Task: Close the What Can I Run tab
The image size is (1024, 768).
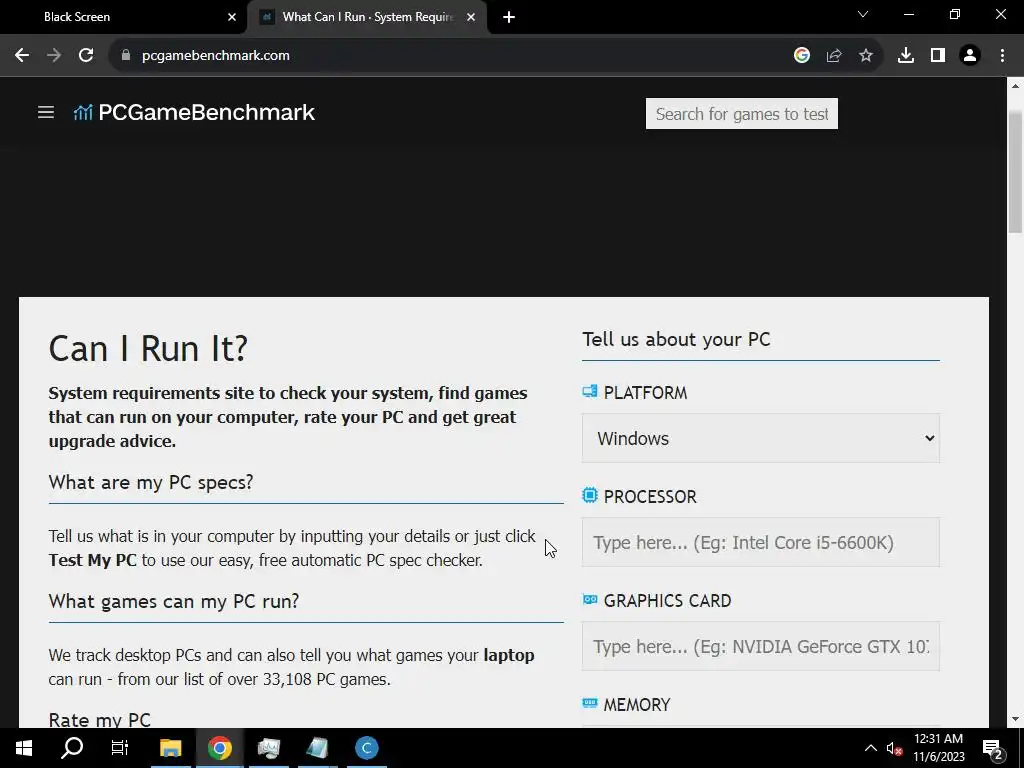Action: point(471,17)
